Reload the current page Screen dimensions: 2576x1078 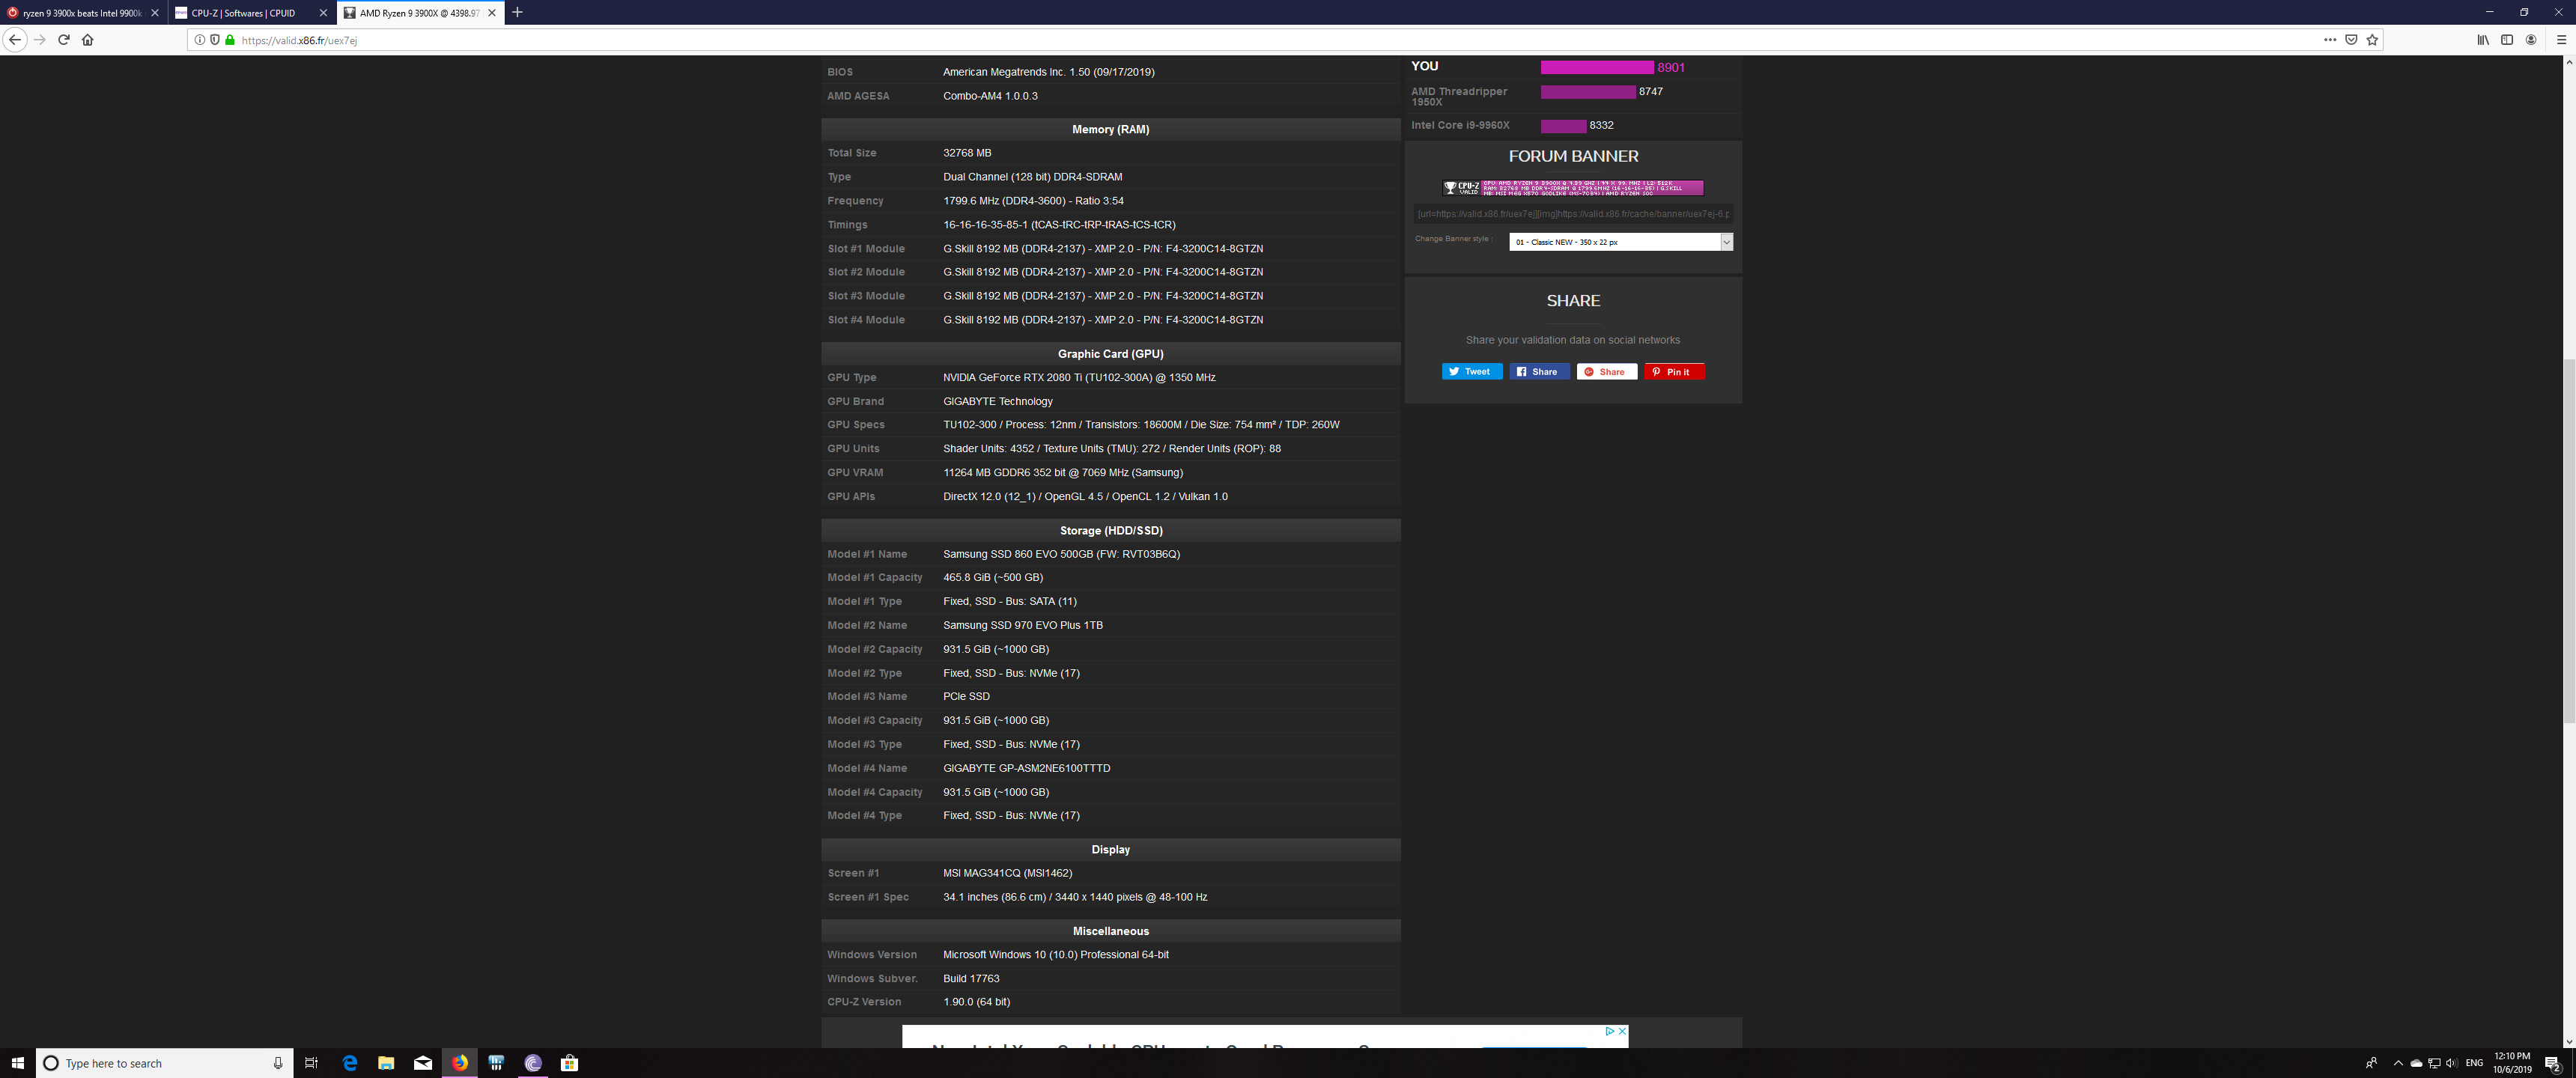pyautogui.click(x=64, y=40)
